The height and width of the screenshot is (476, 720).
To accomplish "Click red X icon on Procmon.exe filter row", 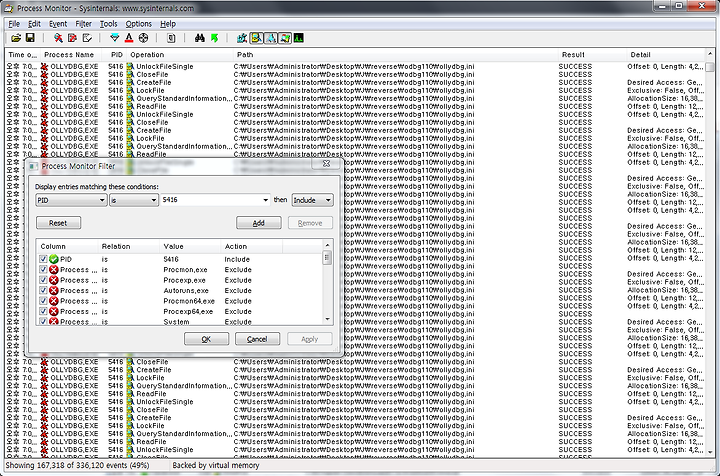I will (x=54, y=270).
